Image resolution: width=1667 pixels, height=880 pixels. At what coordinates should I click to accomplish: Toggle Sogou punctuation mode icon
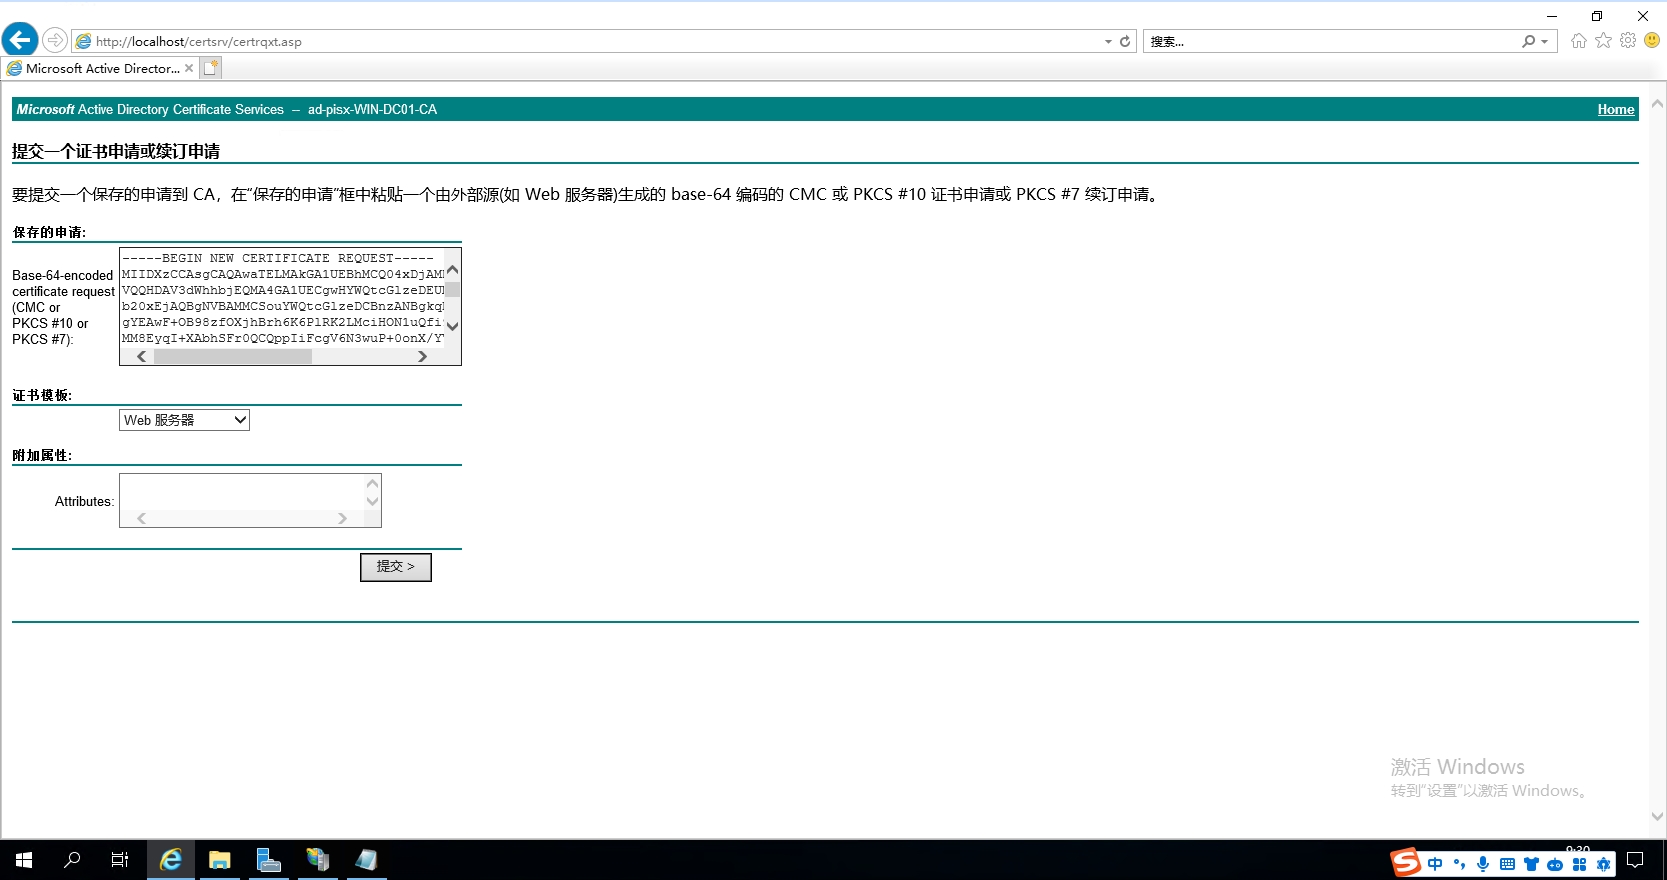(x=1459, y=864)
